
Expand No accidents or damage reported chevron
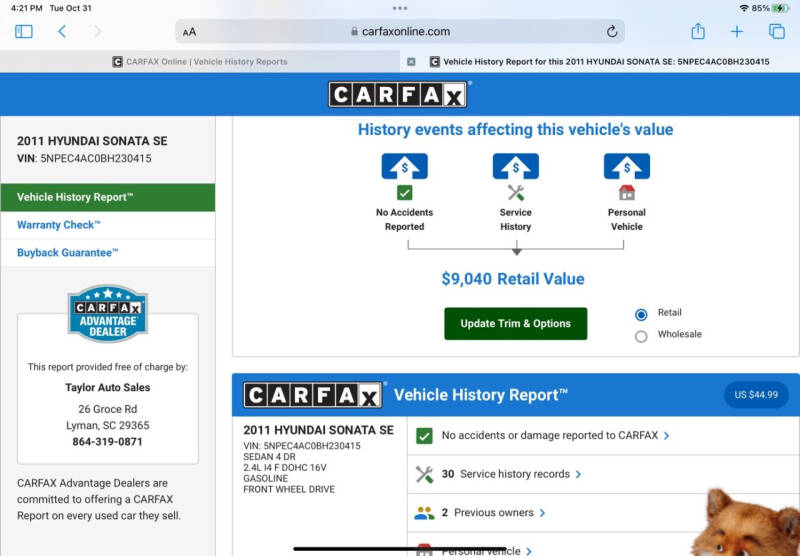pos(666,436)
